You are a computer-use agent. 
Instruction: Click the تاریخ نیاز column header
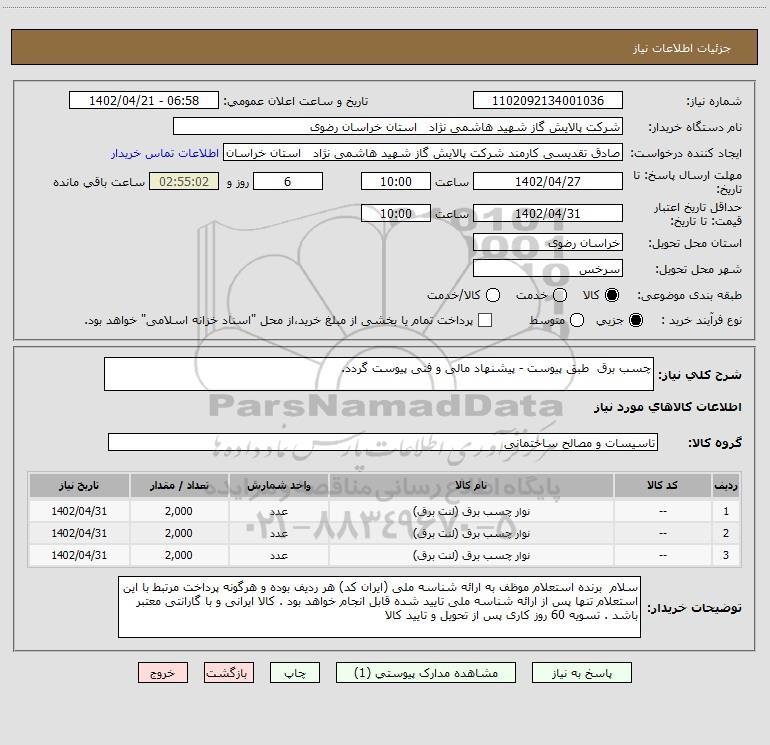point(79,485)
